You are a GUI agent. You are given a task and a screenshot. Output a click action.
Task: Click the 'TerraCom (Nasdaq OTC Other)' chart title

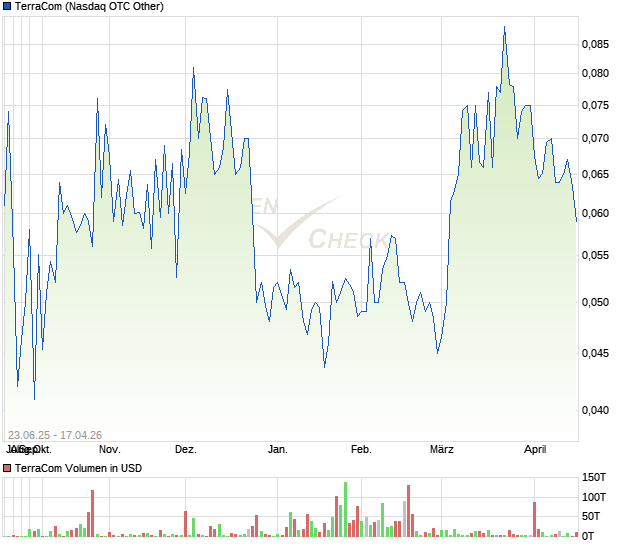coord(89,6)
